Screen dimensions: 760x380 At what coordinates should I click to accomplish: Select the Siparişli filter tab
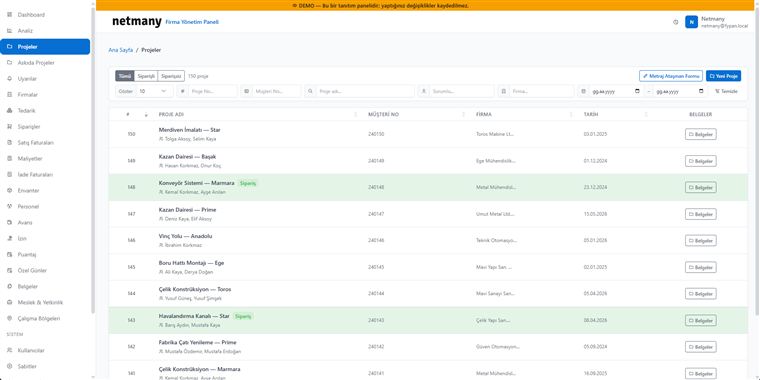coord(146,76)
